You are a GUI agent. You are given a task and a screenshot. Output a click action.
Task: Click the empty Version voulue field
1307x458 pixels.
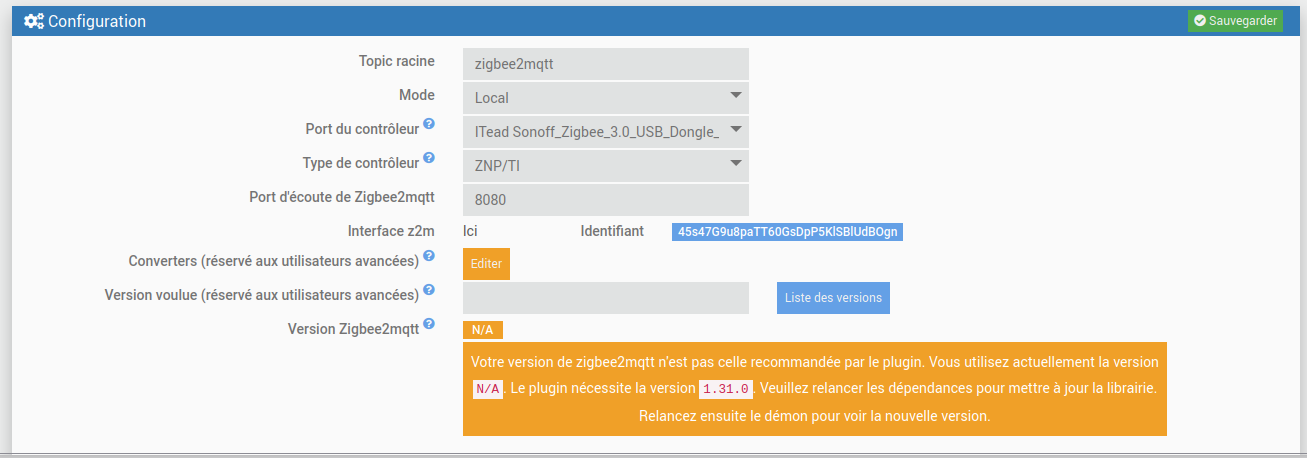click(x=606, y=298)
